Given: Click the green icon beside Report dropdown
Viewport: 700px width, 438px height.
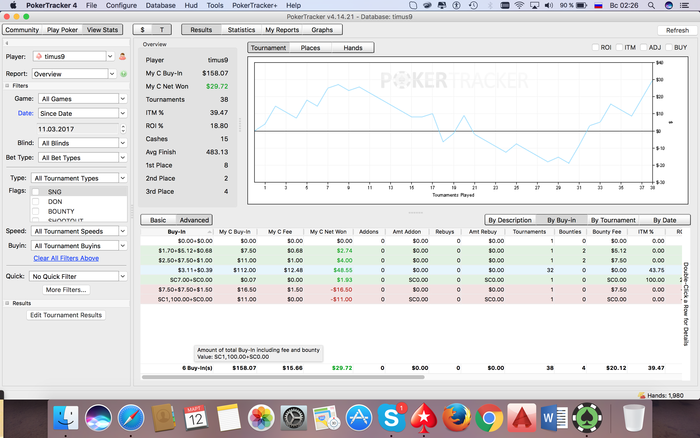Looking at the screenshot, I should 124,74.
